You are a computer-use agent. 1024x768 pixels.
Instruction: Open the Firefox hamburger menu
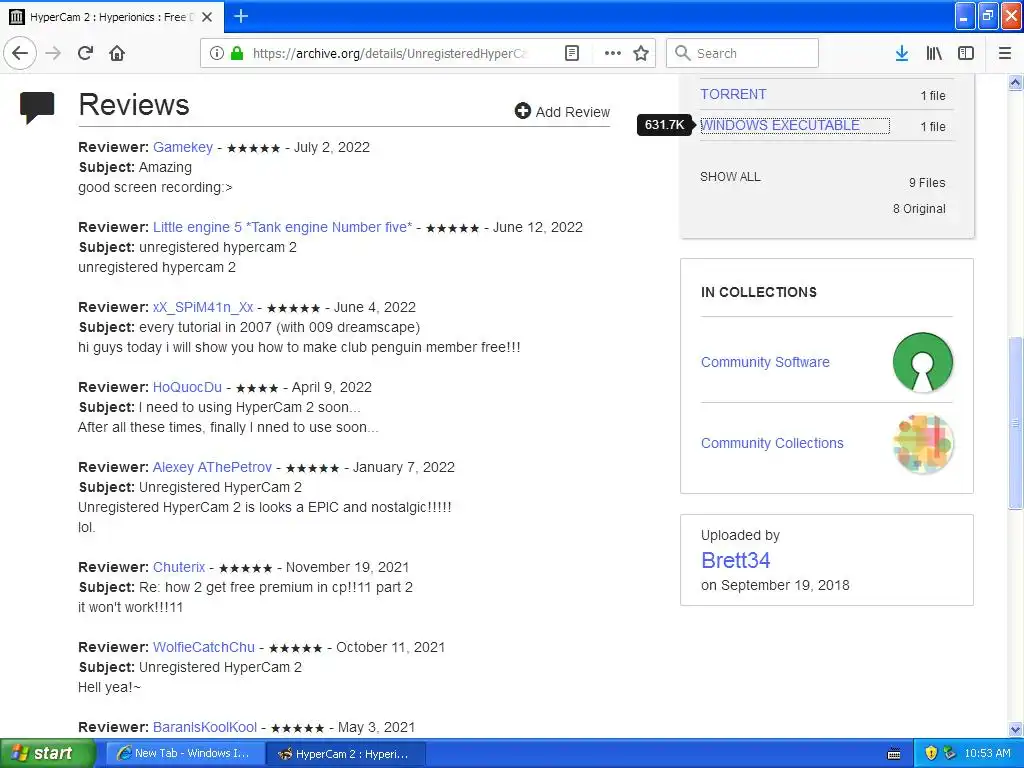tap(1005, 53)
